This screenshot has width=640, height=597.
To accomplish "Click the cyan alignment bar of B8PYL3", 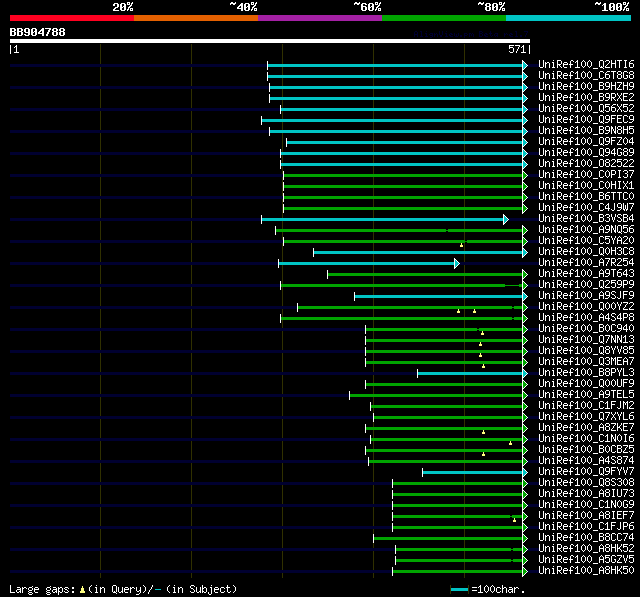I will [x=470, y=373].
